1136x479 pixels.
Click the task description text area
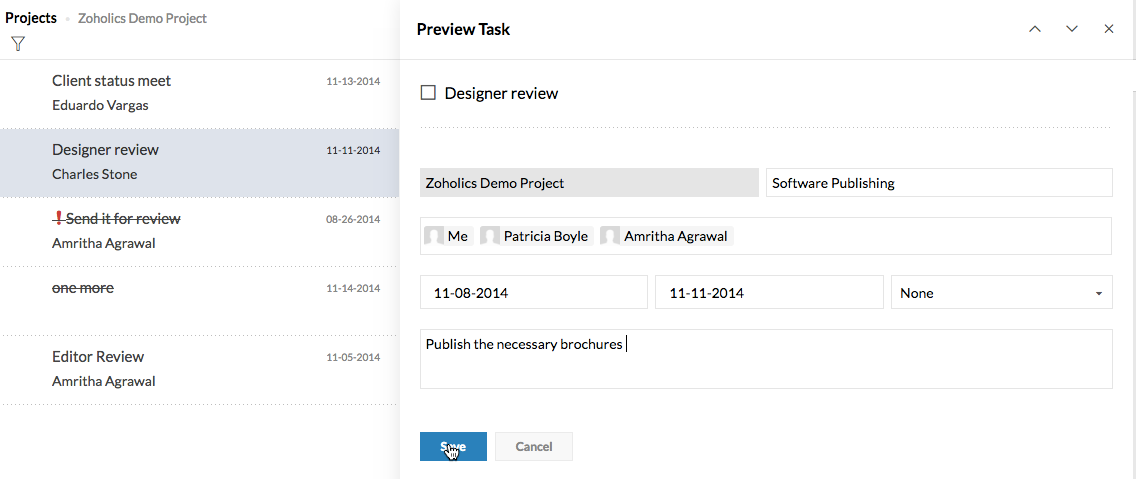765,365
